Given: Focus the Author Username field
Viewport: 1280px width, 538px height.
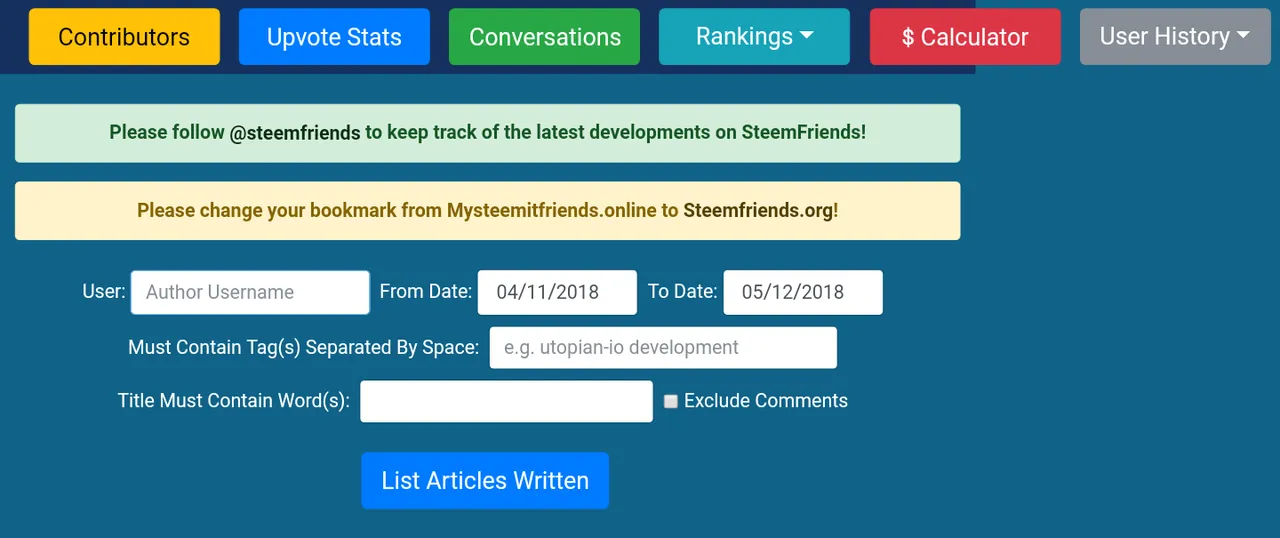Looking at the screenshot, I should (x=250, y=292).
